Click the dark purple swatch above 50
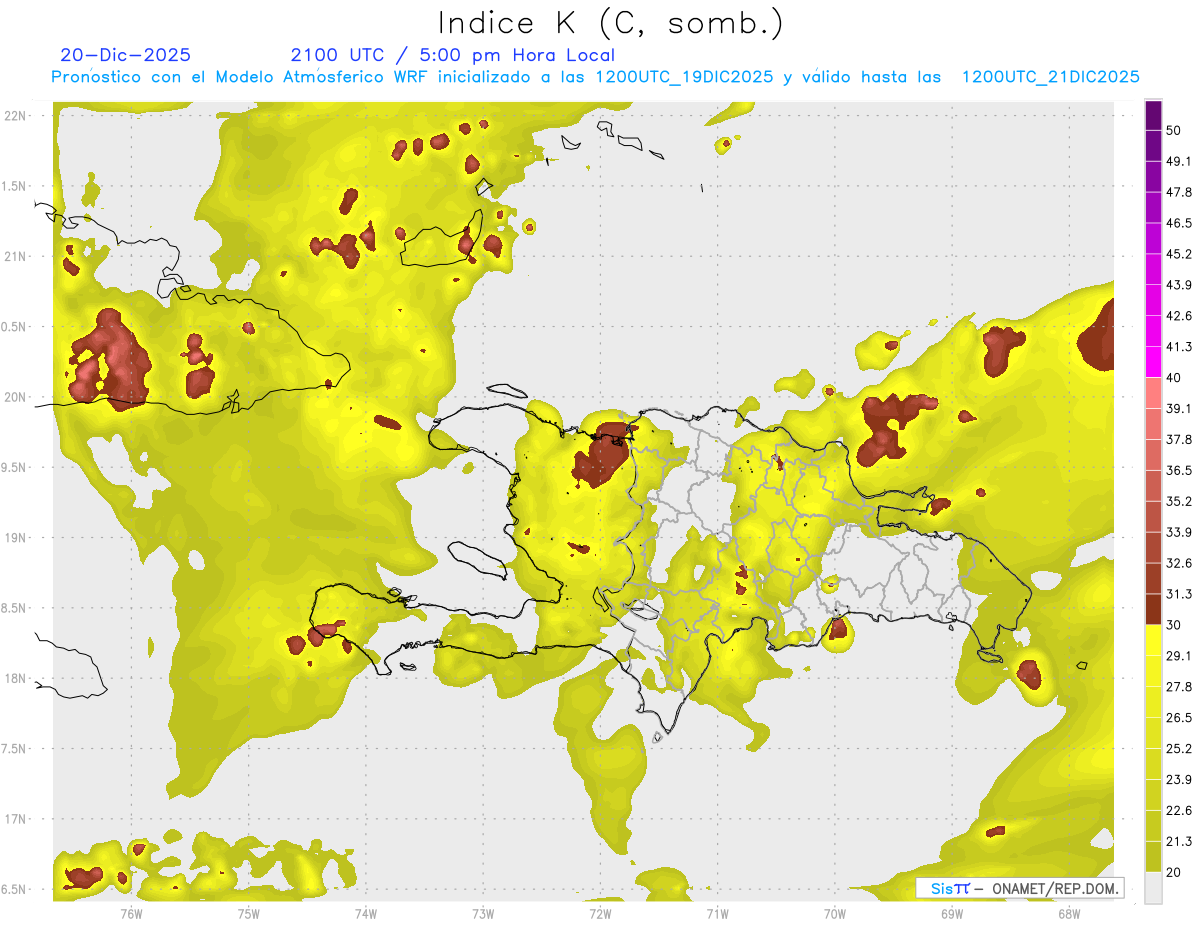1200x927 pixels. click(1153, 115)
